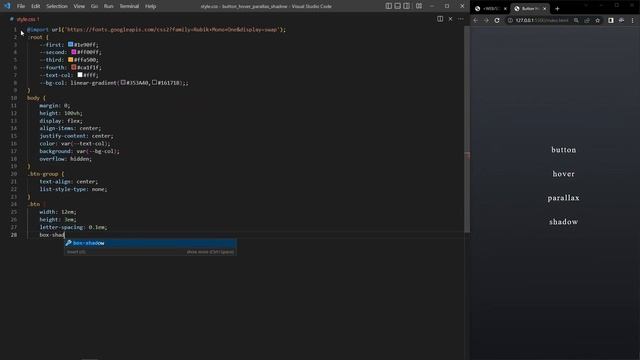640x360 pixels.
Task: Click the 'button' item in browser page
Action: pyautogui.click(x=564, y=150)
